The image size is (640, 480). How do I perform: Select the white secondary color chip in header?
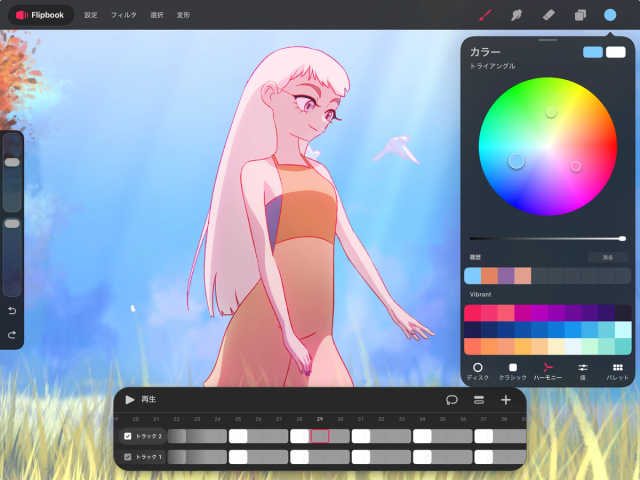(616, 52)
